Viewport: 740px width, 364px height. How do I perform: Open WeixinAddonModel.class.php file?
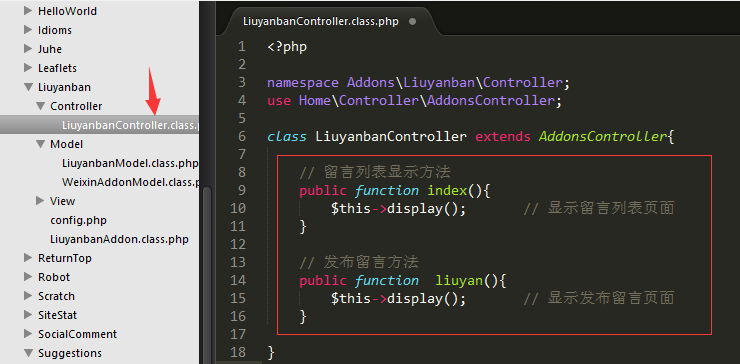pyautogui.click(x=130, y=182)
